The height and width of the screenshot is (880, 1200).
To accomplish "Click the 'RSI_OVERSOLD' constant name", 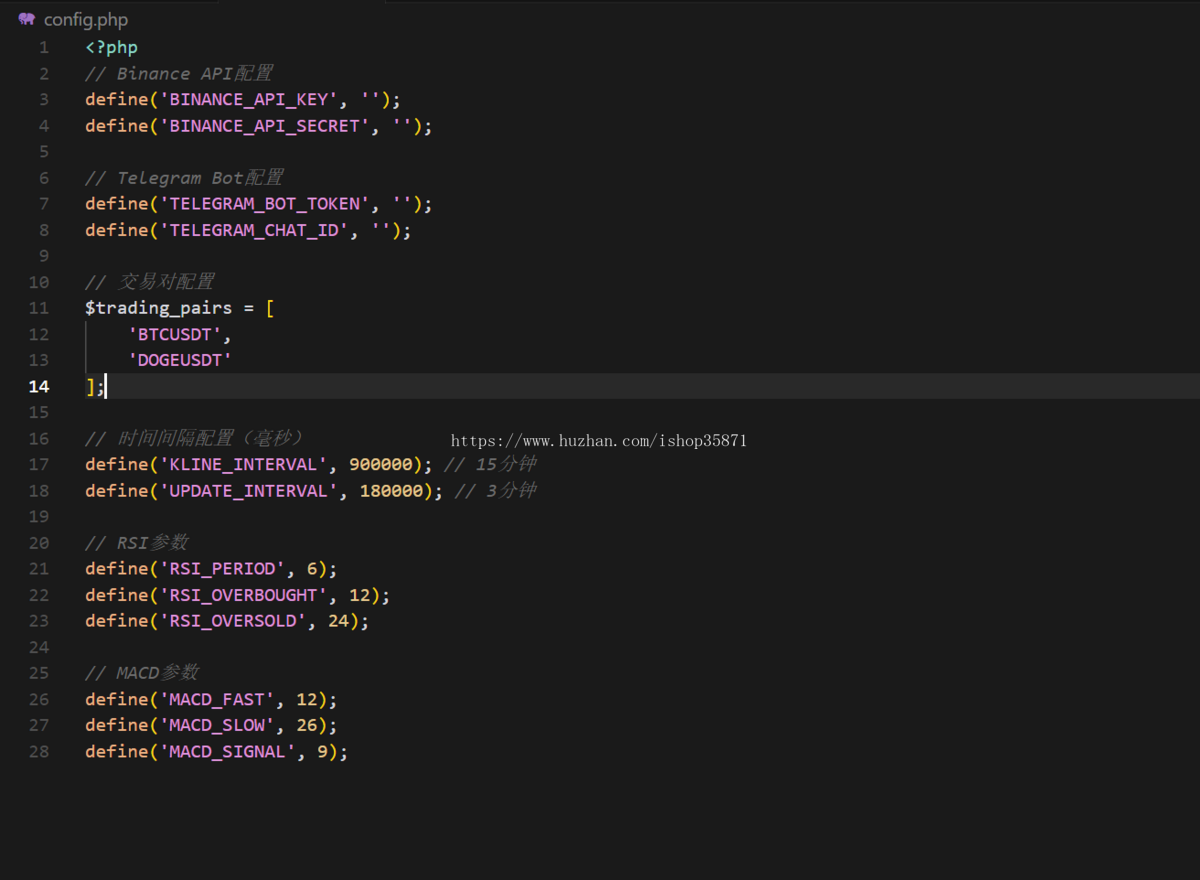I will (x=233, y=621).
